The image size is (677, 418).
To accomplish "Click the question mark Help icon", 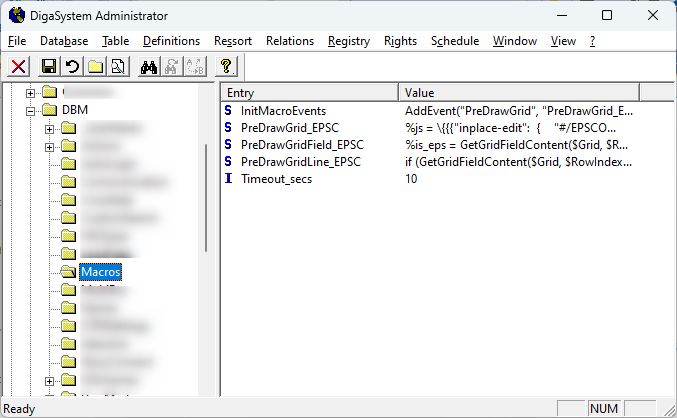I will (227, 67).
